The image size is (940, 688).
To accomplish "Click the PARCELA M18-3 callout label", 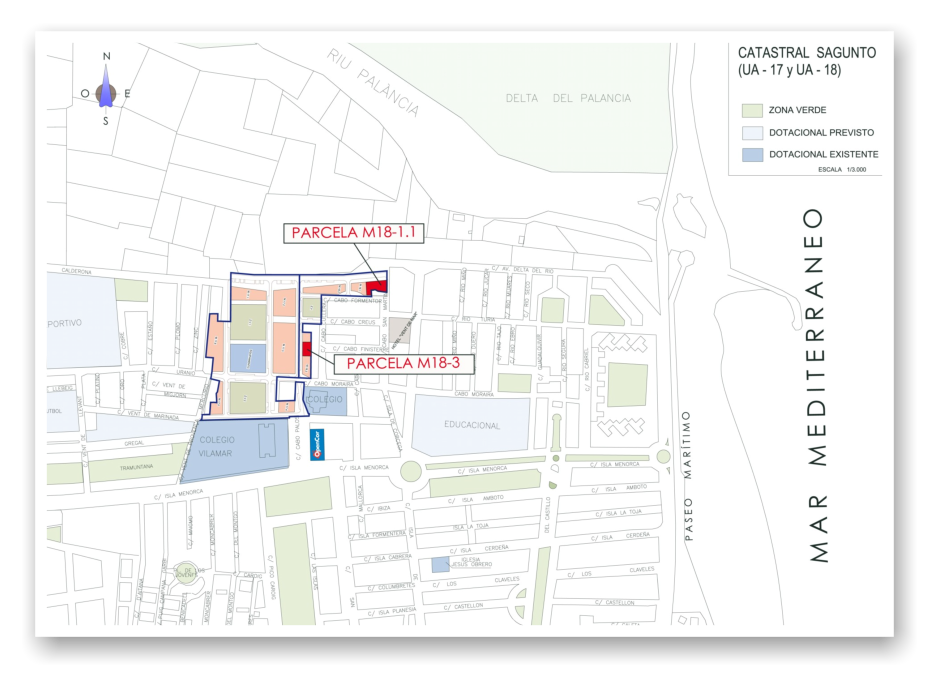I will [x=403, y=363].
